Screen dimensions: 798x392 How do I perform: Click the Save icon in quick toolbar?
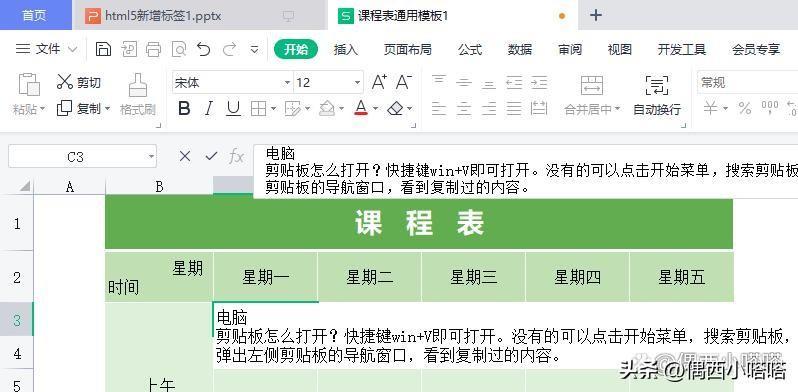pos(103,49)
